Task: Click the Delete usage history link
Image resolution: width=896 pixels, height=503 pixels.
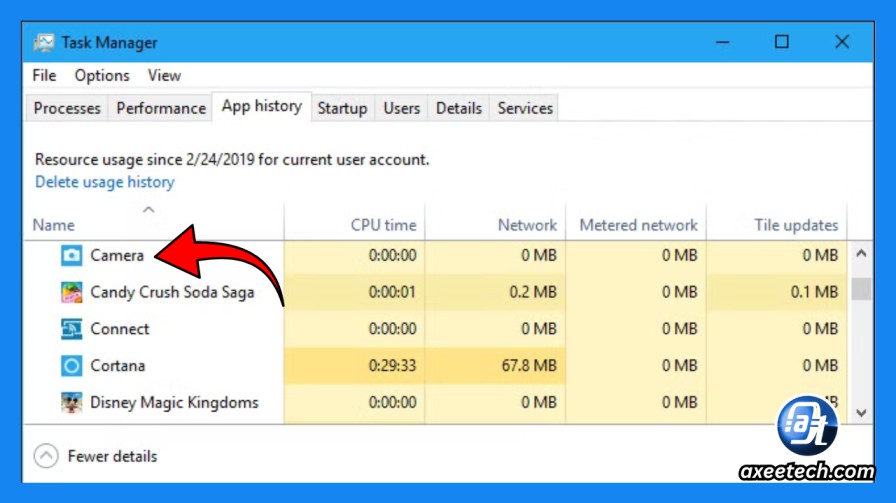Action: [x=105, y=182]
